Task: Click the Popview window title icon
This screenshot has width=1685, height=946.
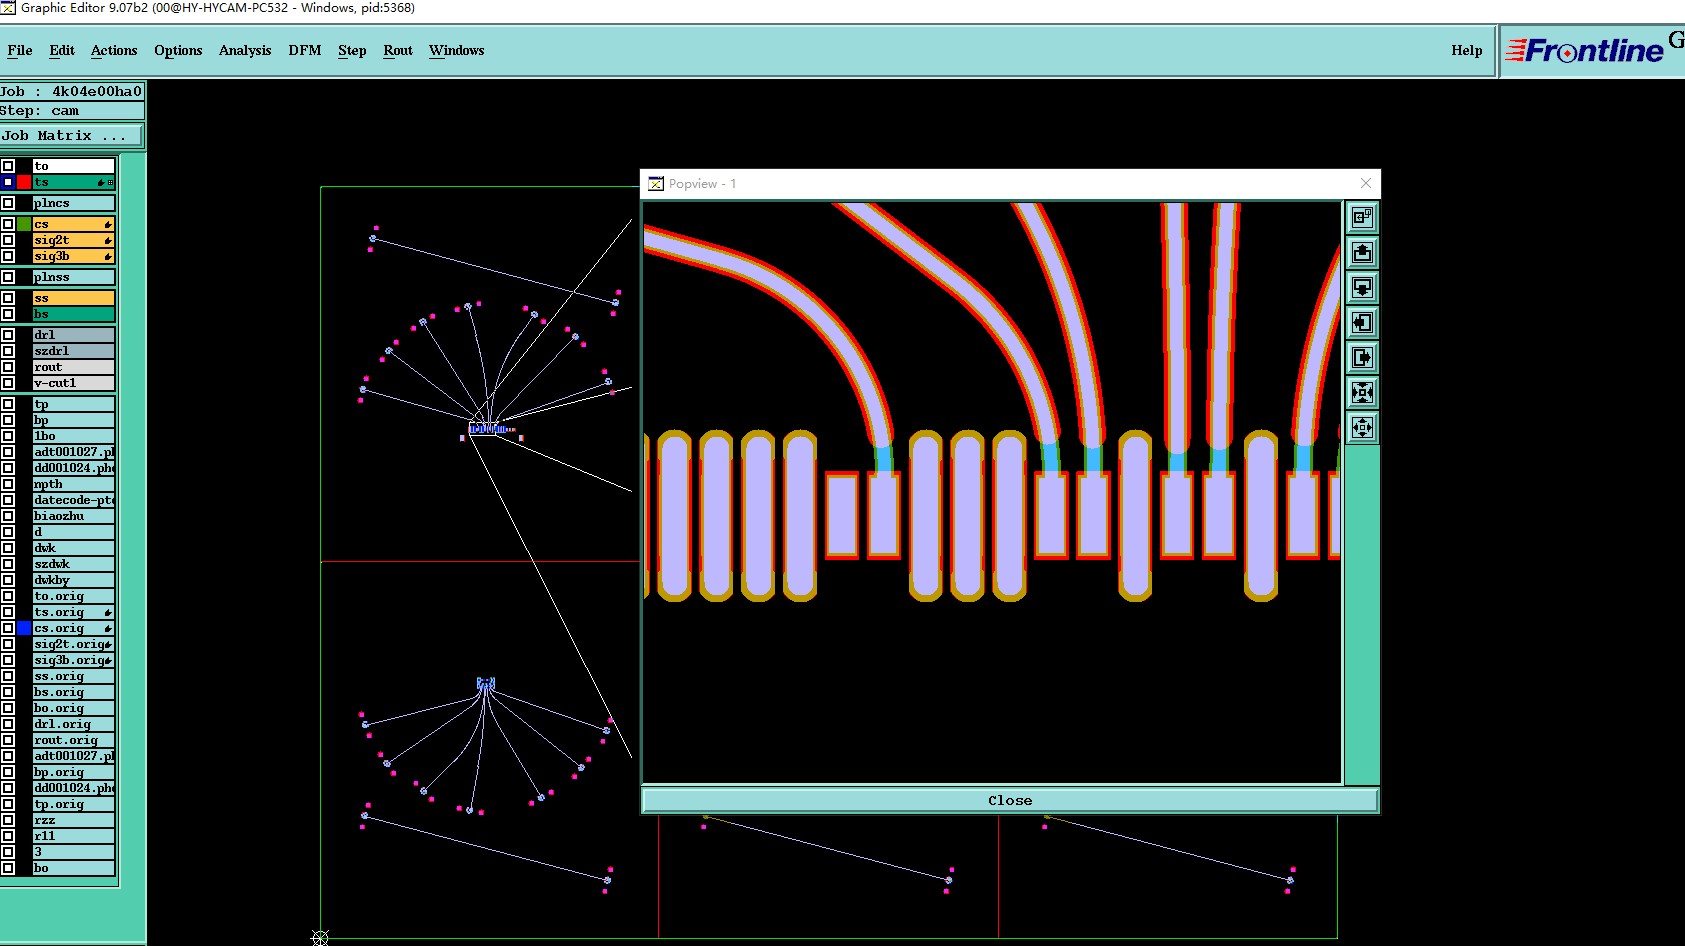Action: (656, 184)
